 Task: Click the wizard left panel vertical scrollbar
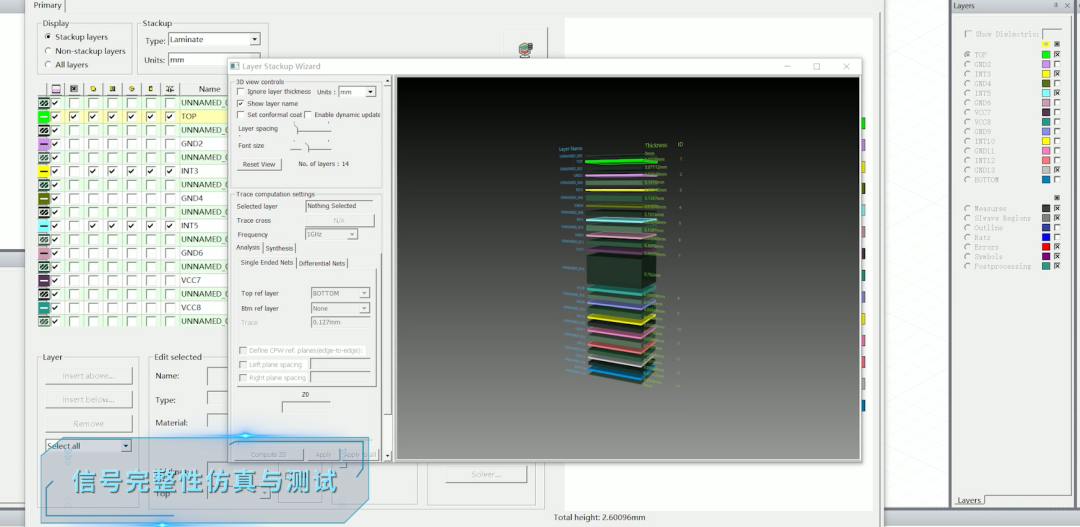[387, 267]
